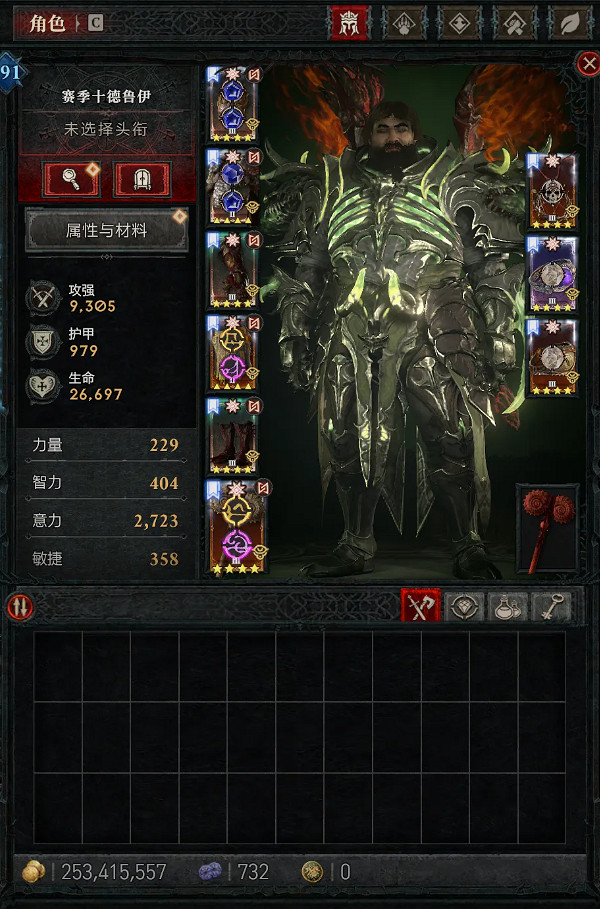600x909 pixels.
Task: Open the potions consumables inventory tab
Action: coord(507,606)
